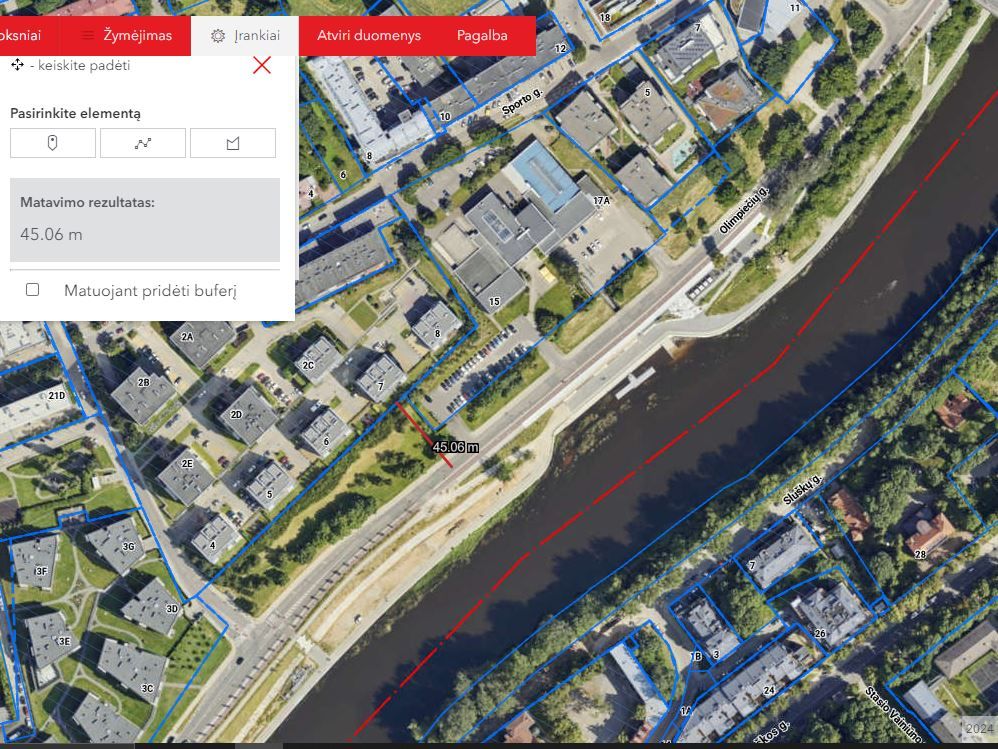Screen dimensions: 998x749
Task: Select the point marker measurement tool
Action: click(53, 143)
